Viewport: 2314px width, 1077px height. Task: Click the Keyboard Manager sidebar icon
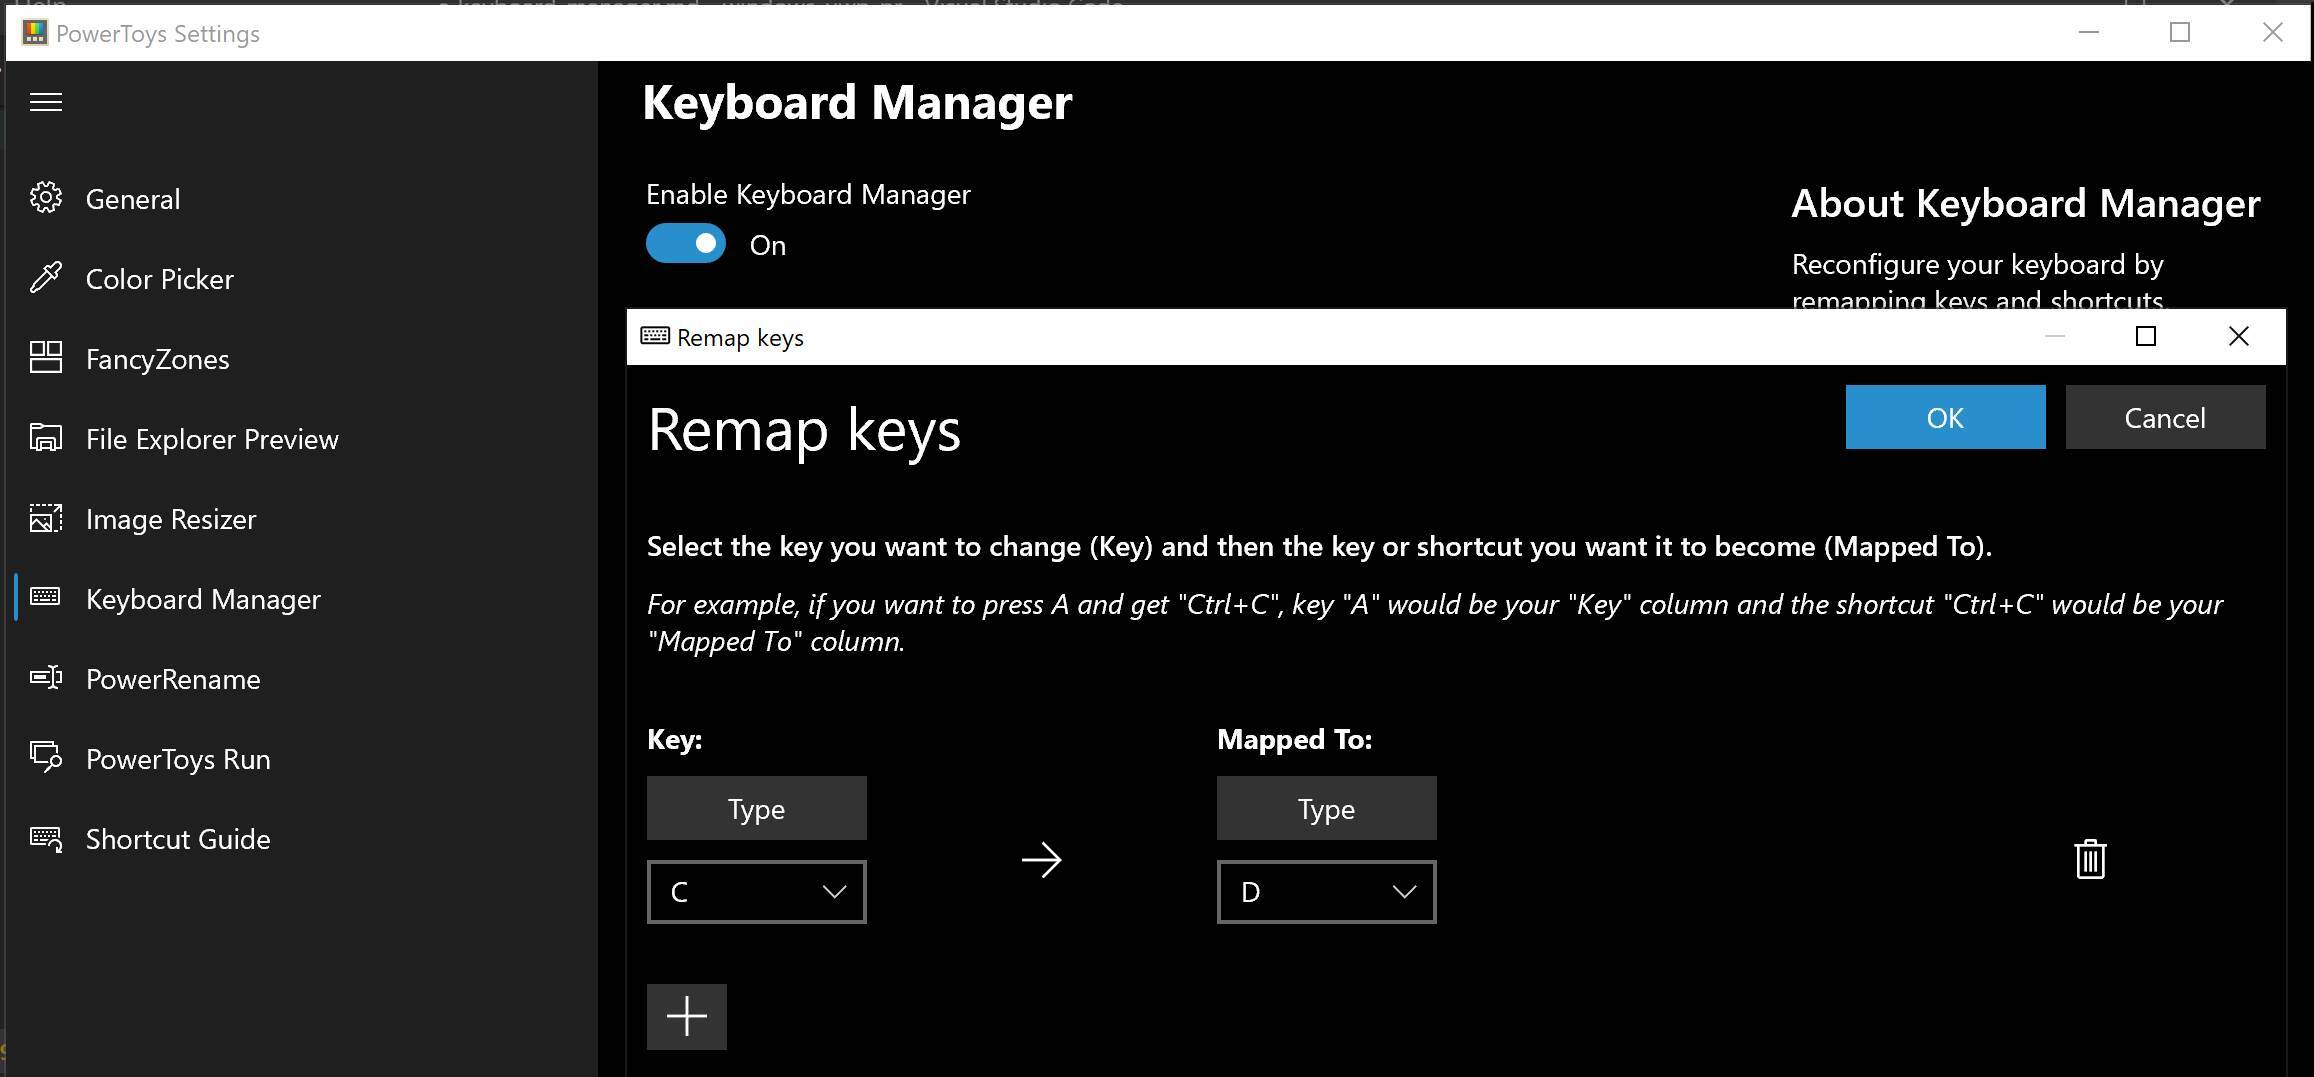click(x=46, y=597)
